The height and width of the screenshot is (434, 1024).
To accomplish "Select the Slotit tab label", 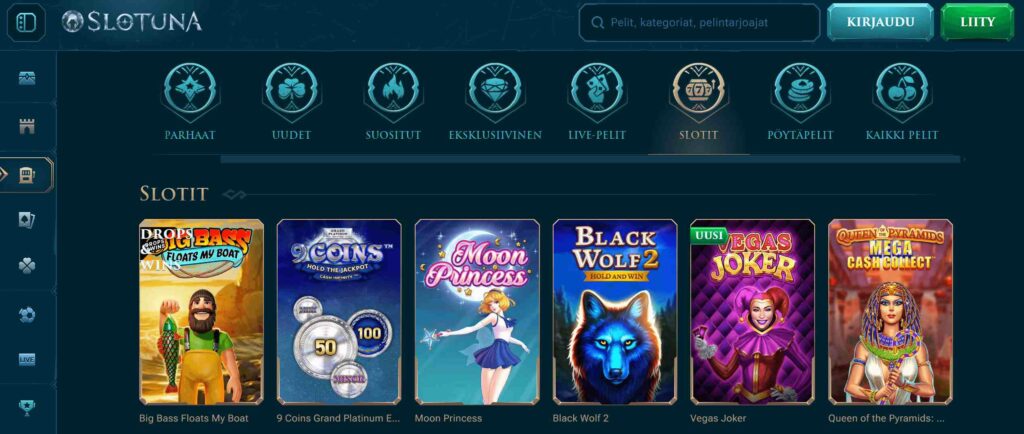I will (698, 135).
